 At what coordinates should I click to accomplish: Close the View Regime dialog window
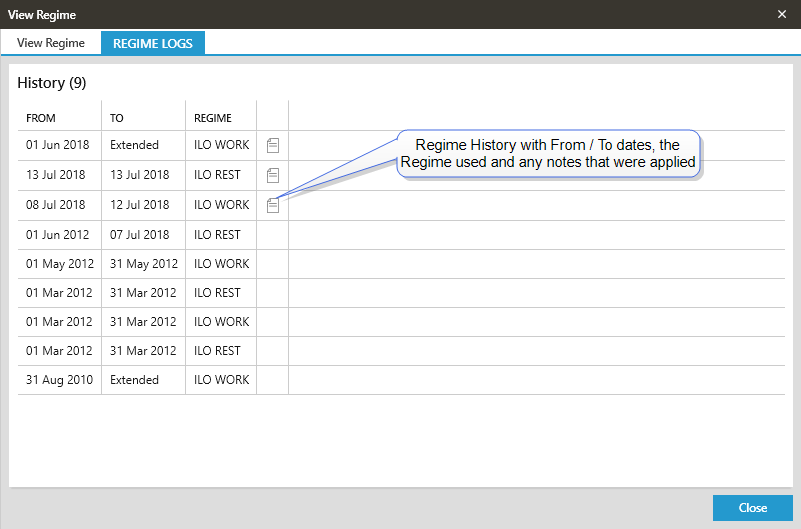pyautogui.click(x=782, y=14)
